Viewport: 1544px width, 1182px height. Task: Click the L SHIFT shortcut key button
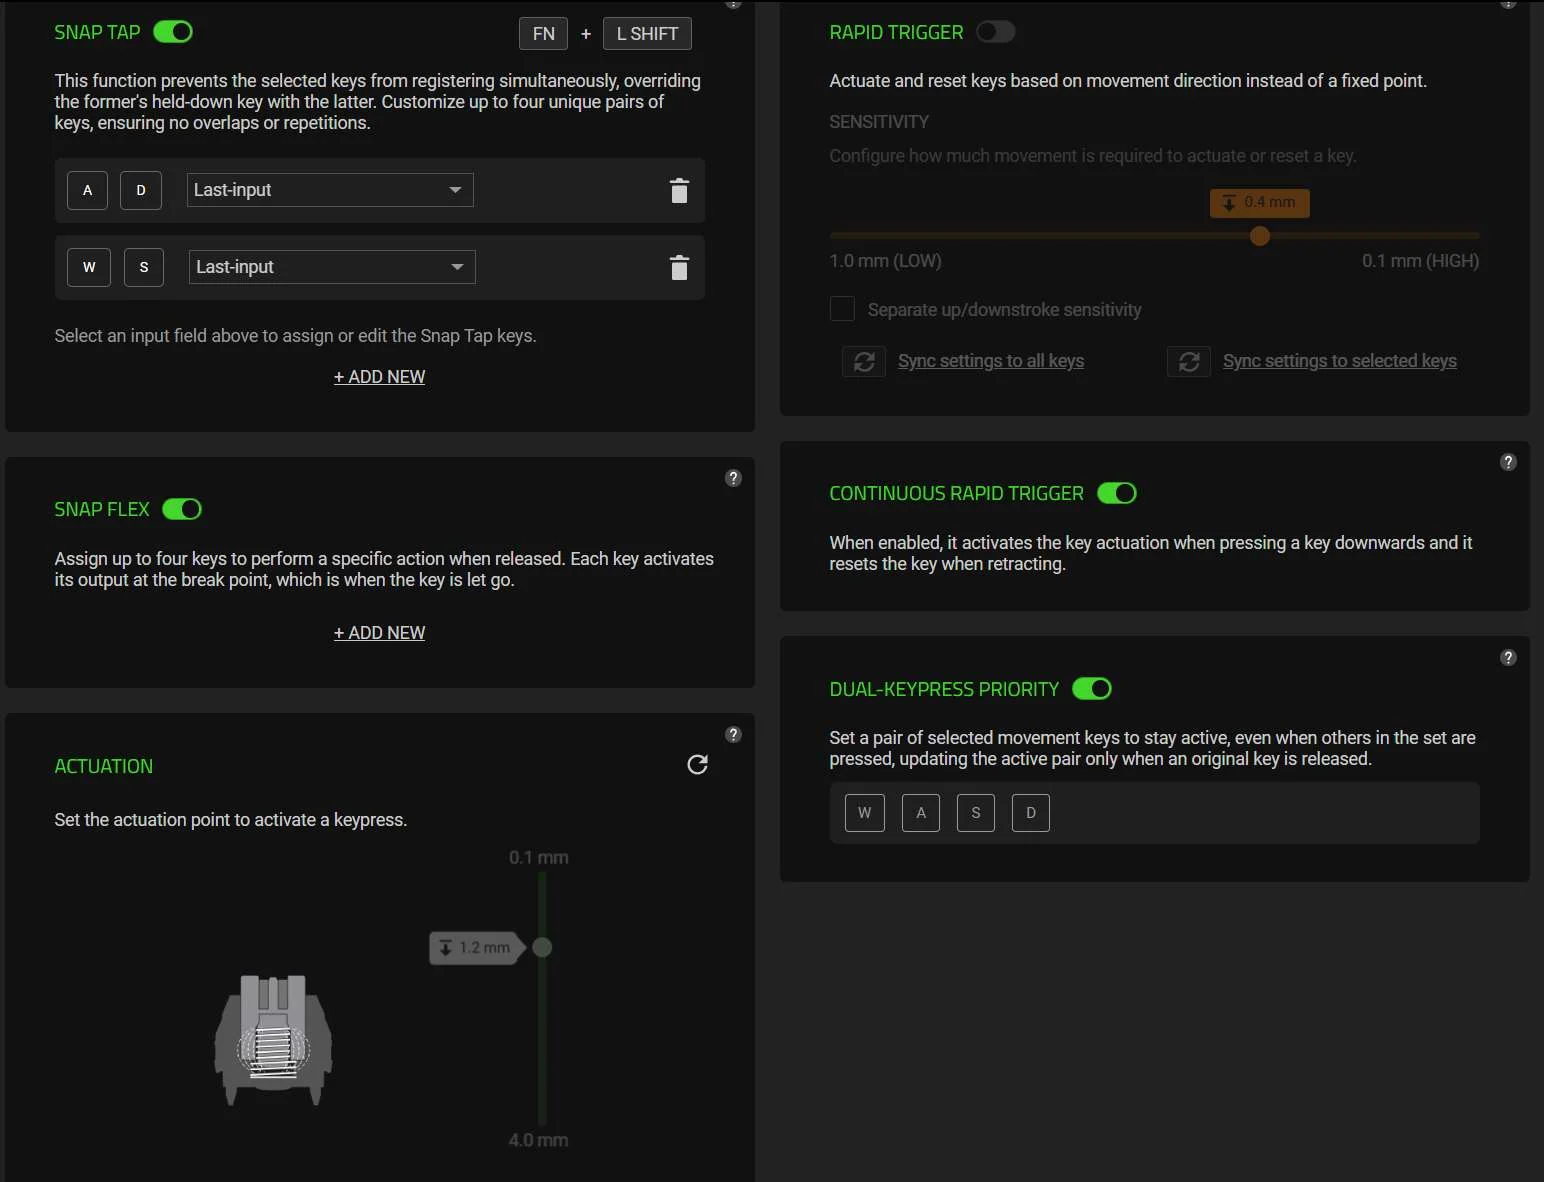point(647,33)
